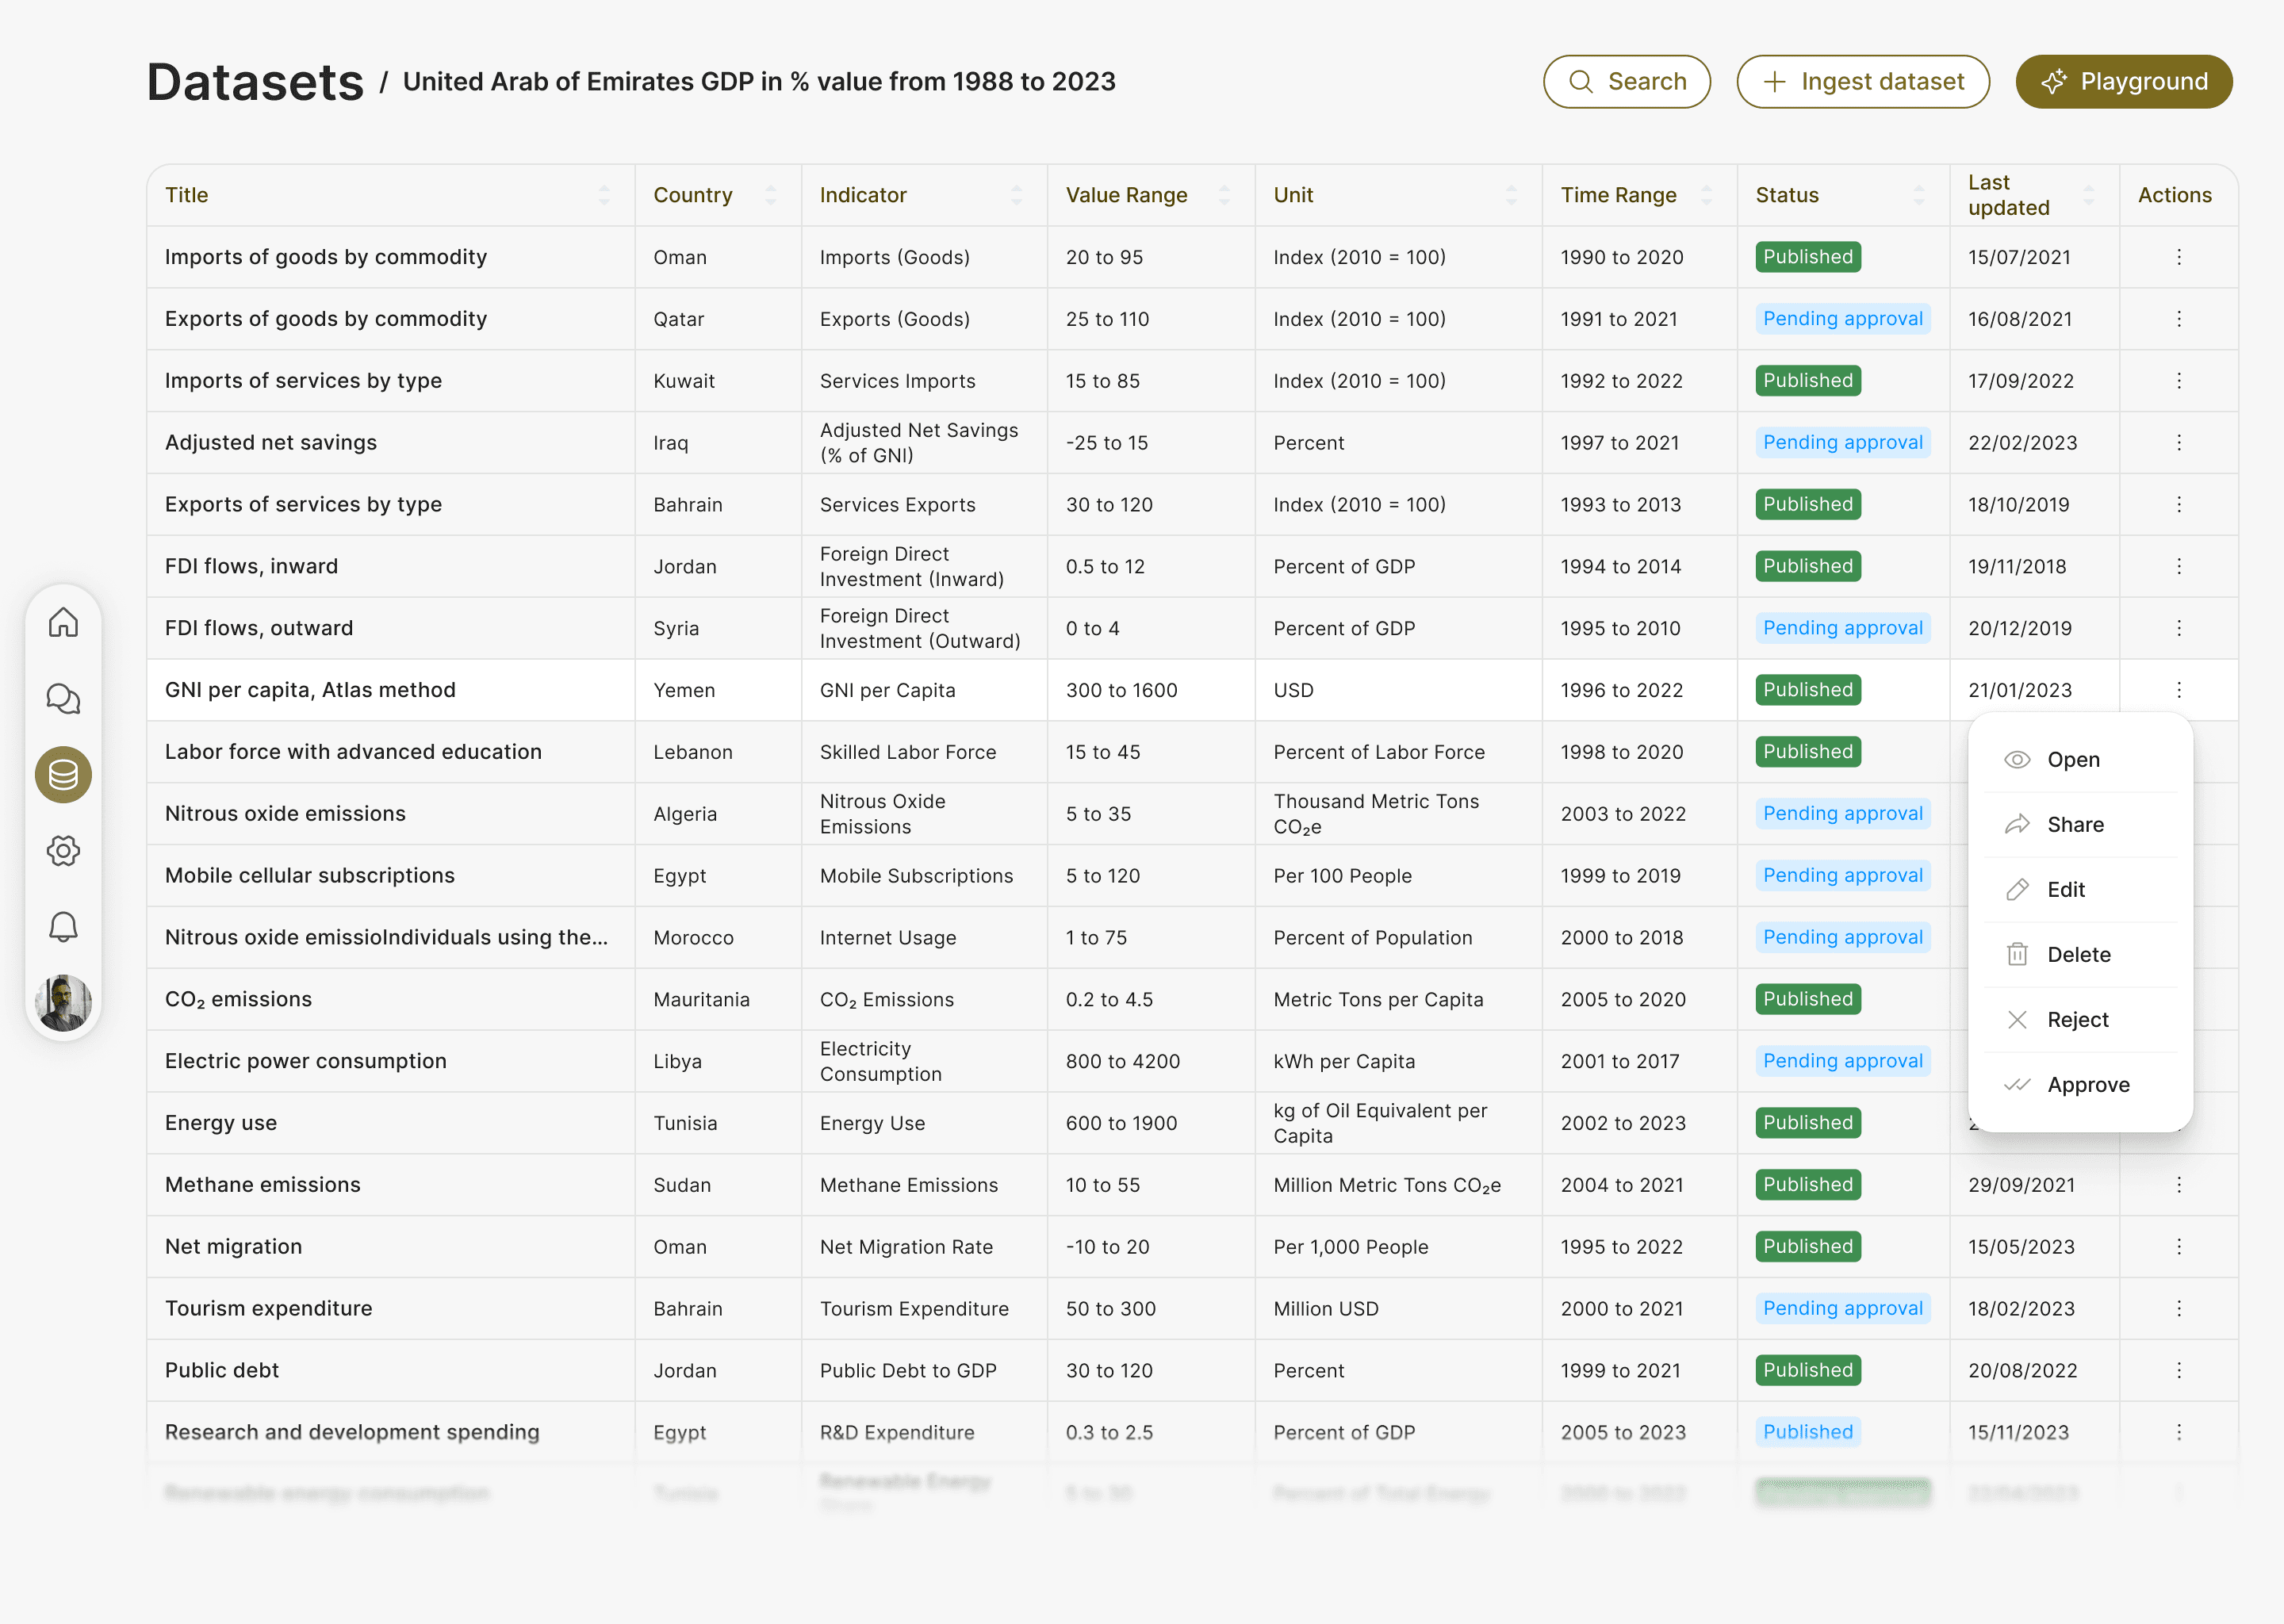Open three-dot menu for Oman imports row
The width and height of the screenshot is (2284, 1624).
(x=2178, y=257)
